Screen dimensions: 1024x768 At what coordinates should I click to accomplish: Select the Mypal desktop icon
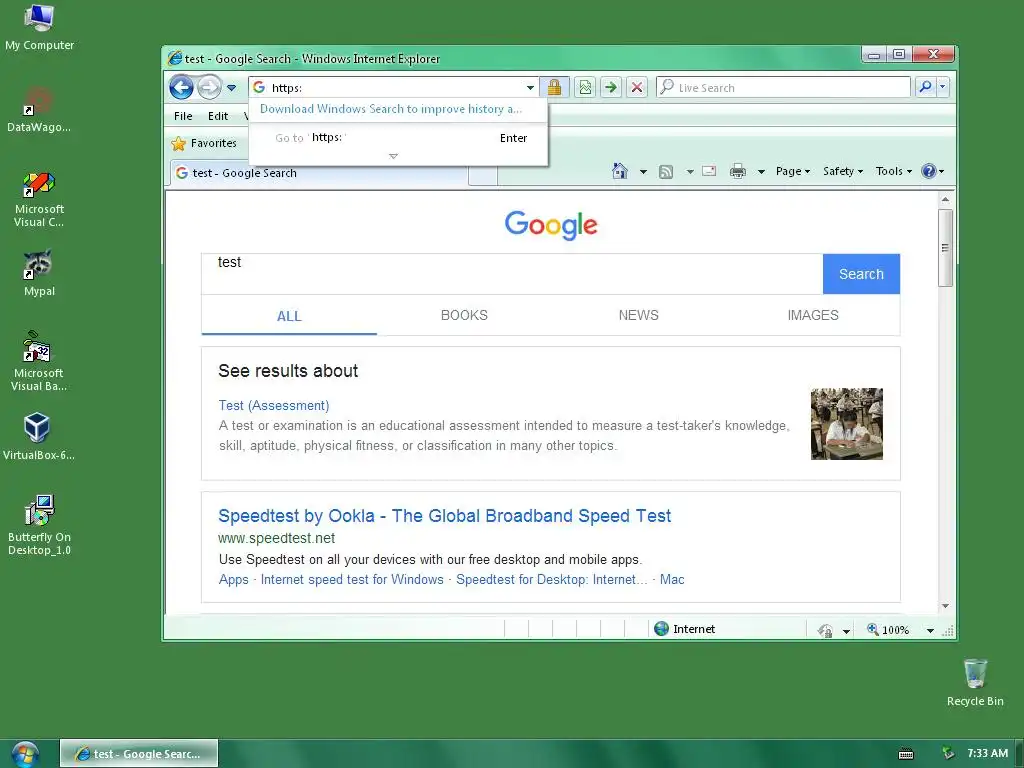(x=39, y=274)
